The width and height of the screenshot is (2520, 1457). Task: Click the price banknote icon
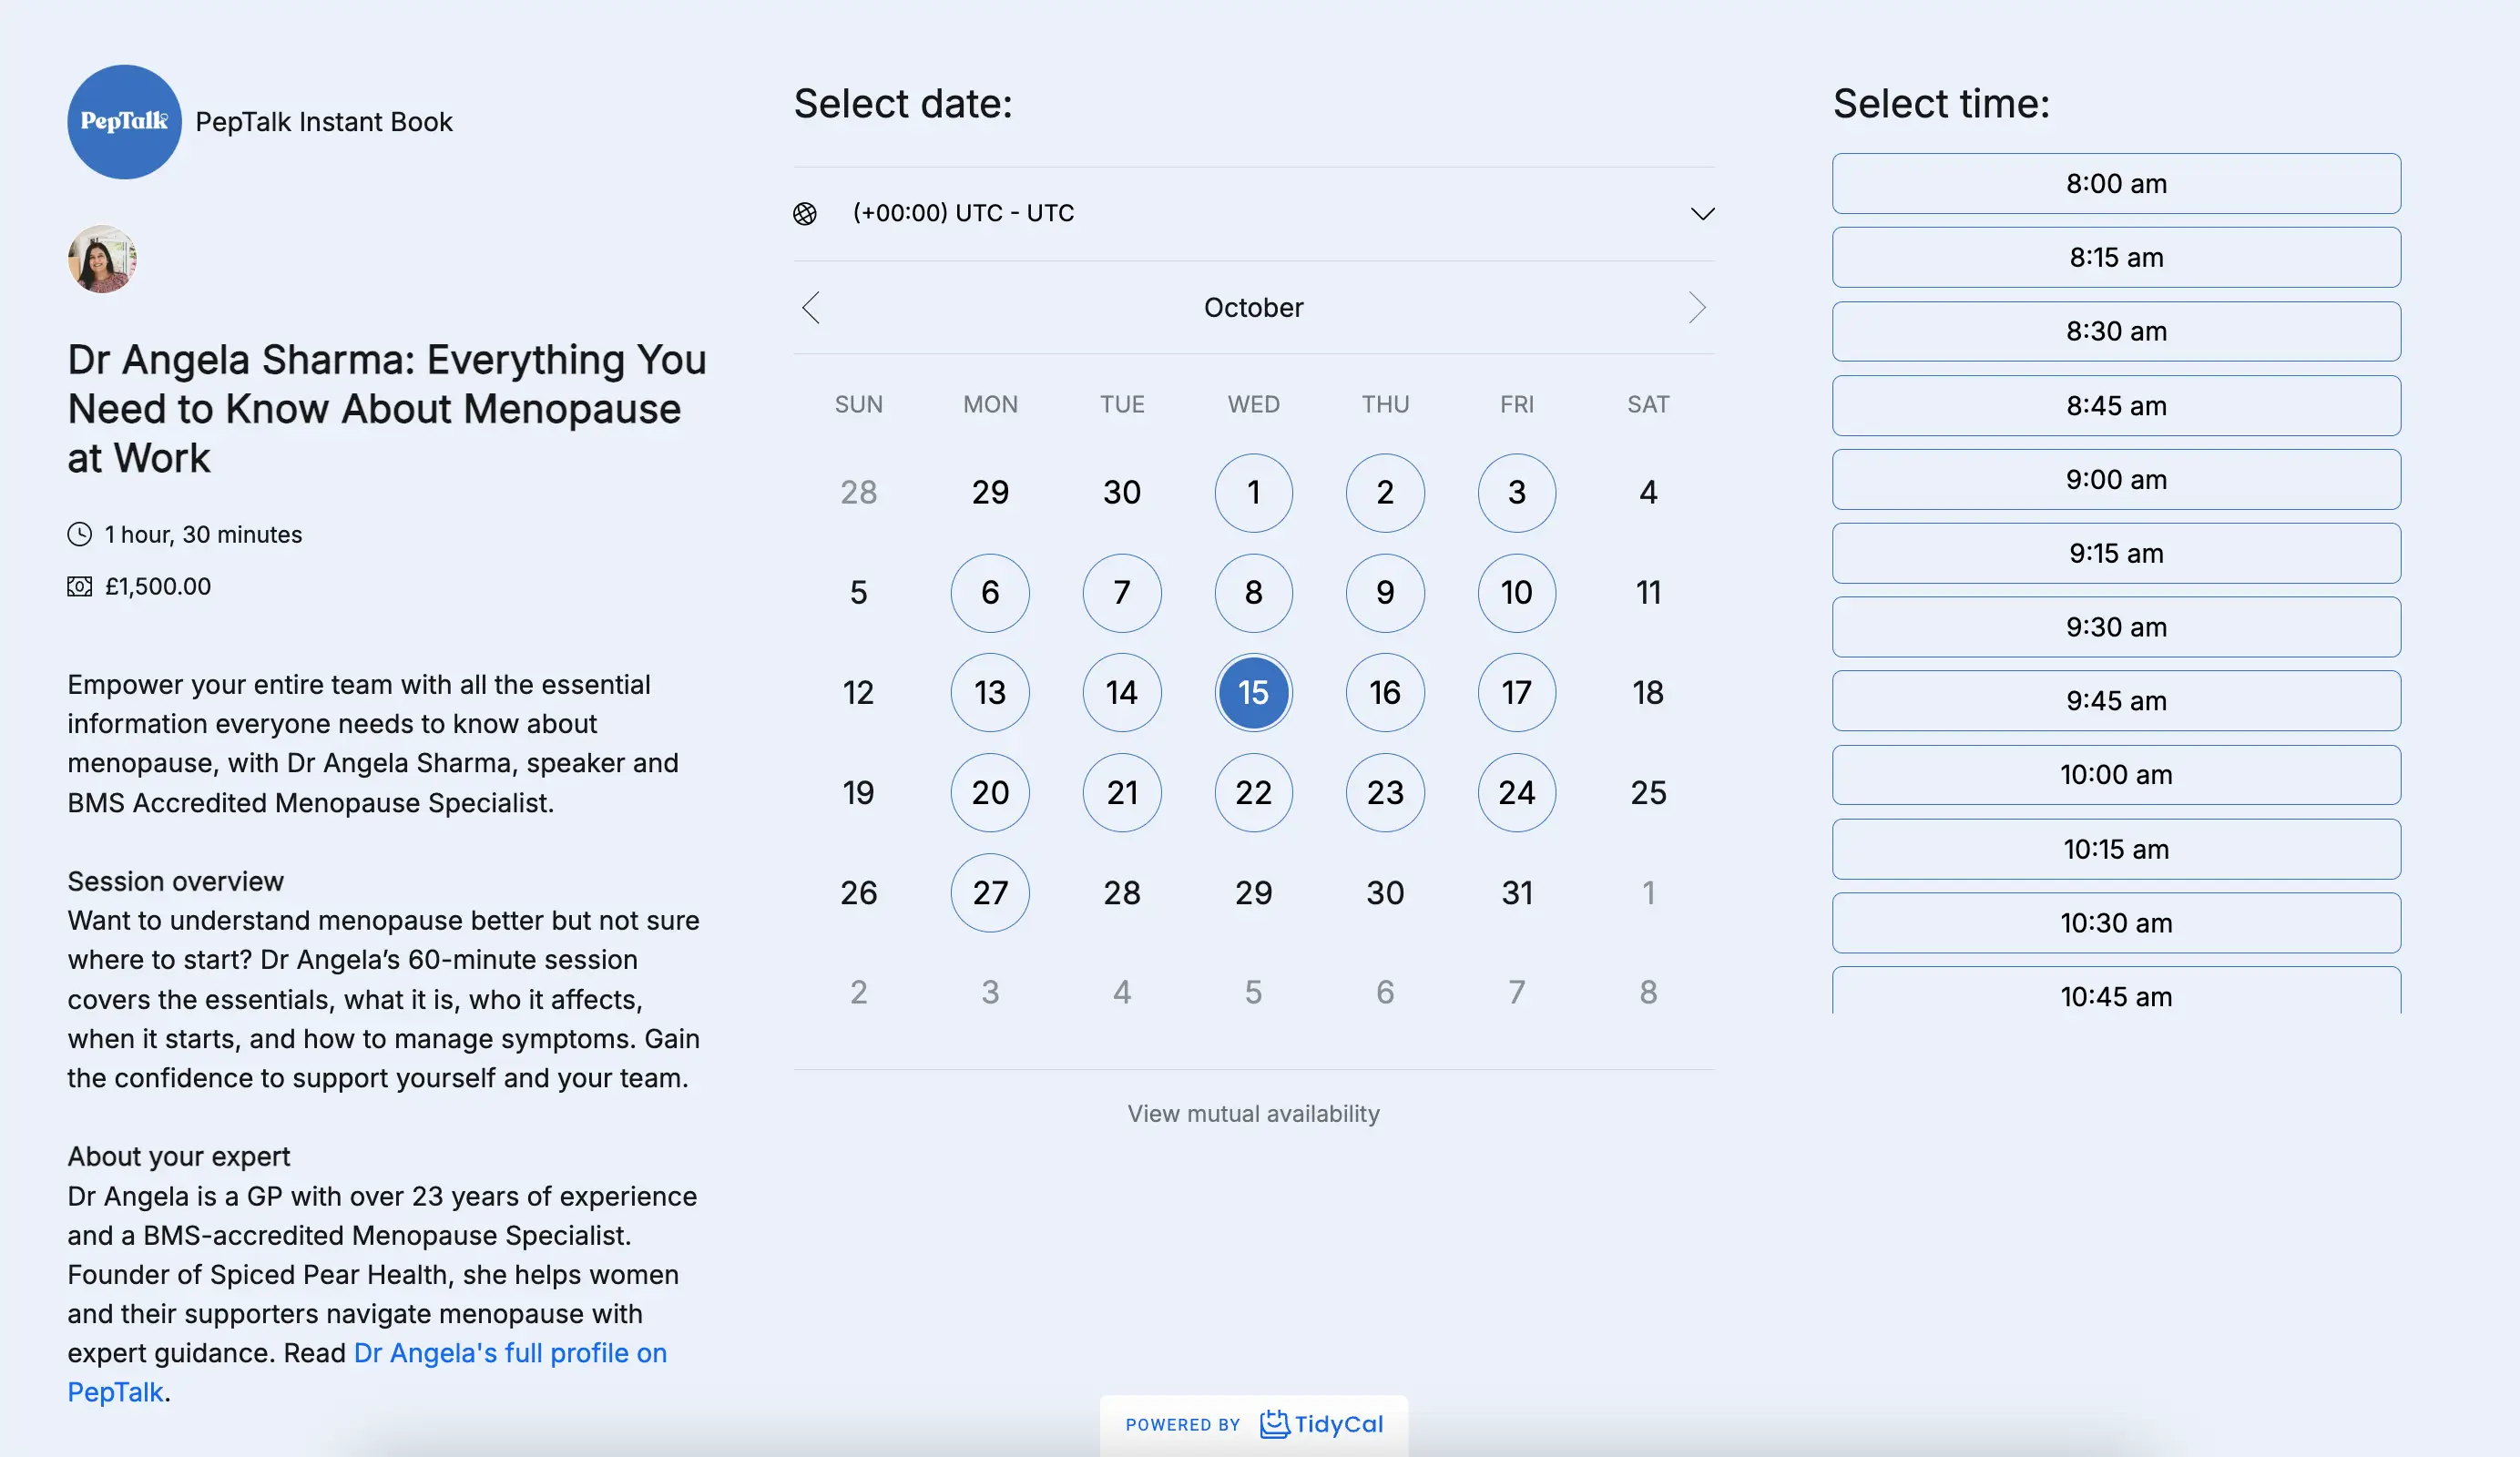80,587
